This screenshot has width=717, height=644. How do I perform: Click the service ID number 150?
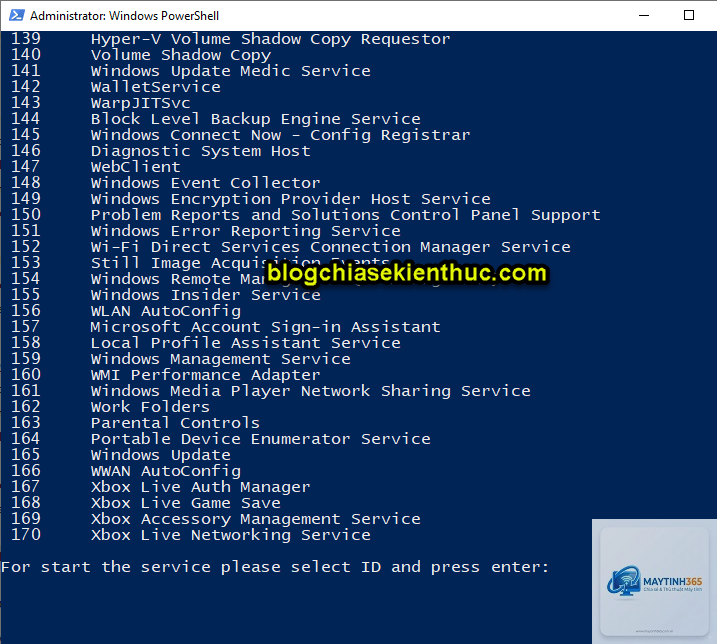click(x=26, y=215)
